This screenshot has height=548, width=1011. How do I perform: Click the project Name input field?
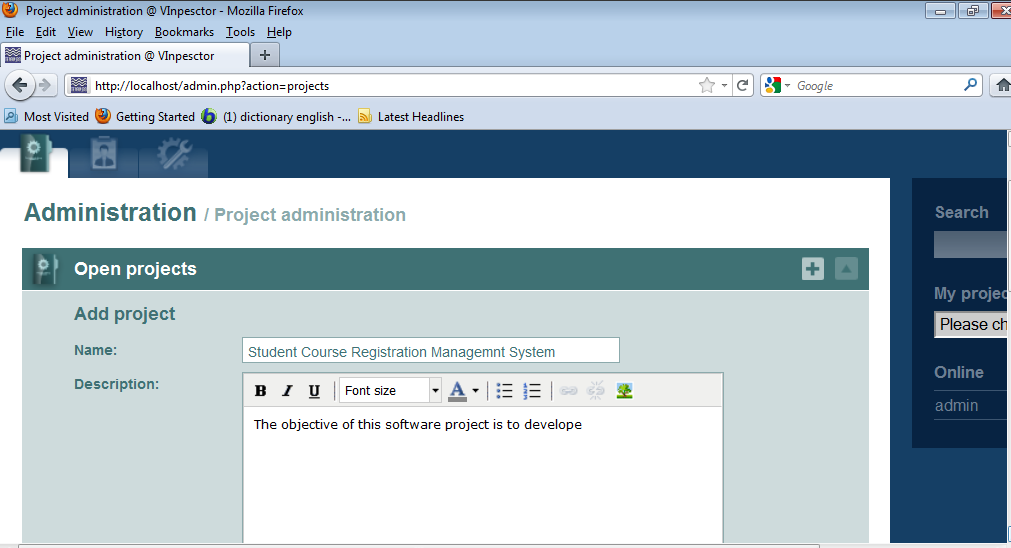click(430, 351)
